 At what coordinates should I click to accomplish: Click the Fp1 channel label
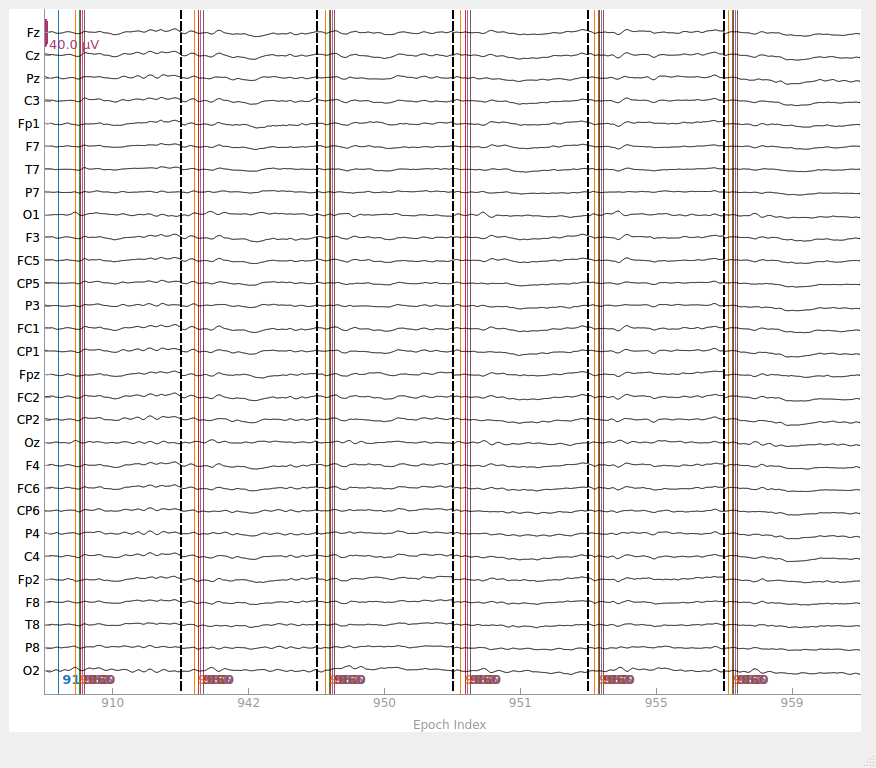point(28,124)
